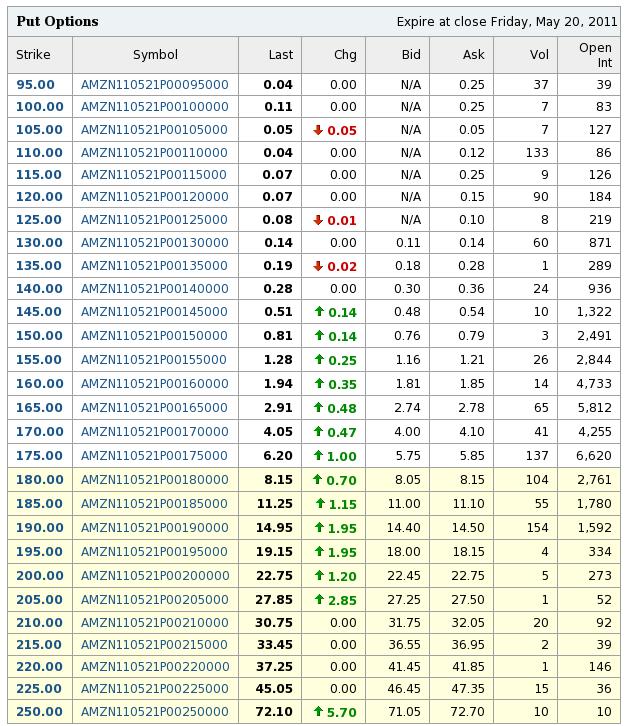Click green up arrow beside 1.15 change
This screenshot has width=628, height=726.
(x=320, y=503)
